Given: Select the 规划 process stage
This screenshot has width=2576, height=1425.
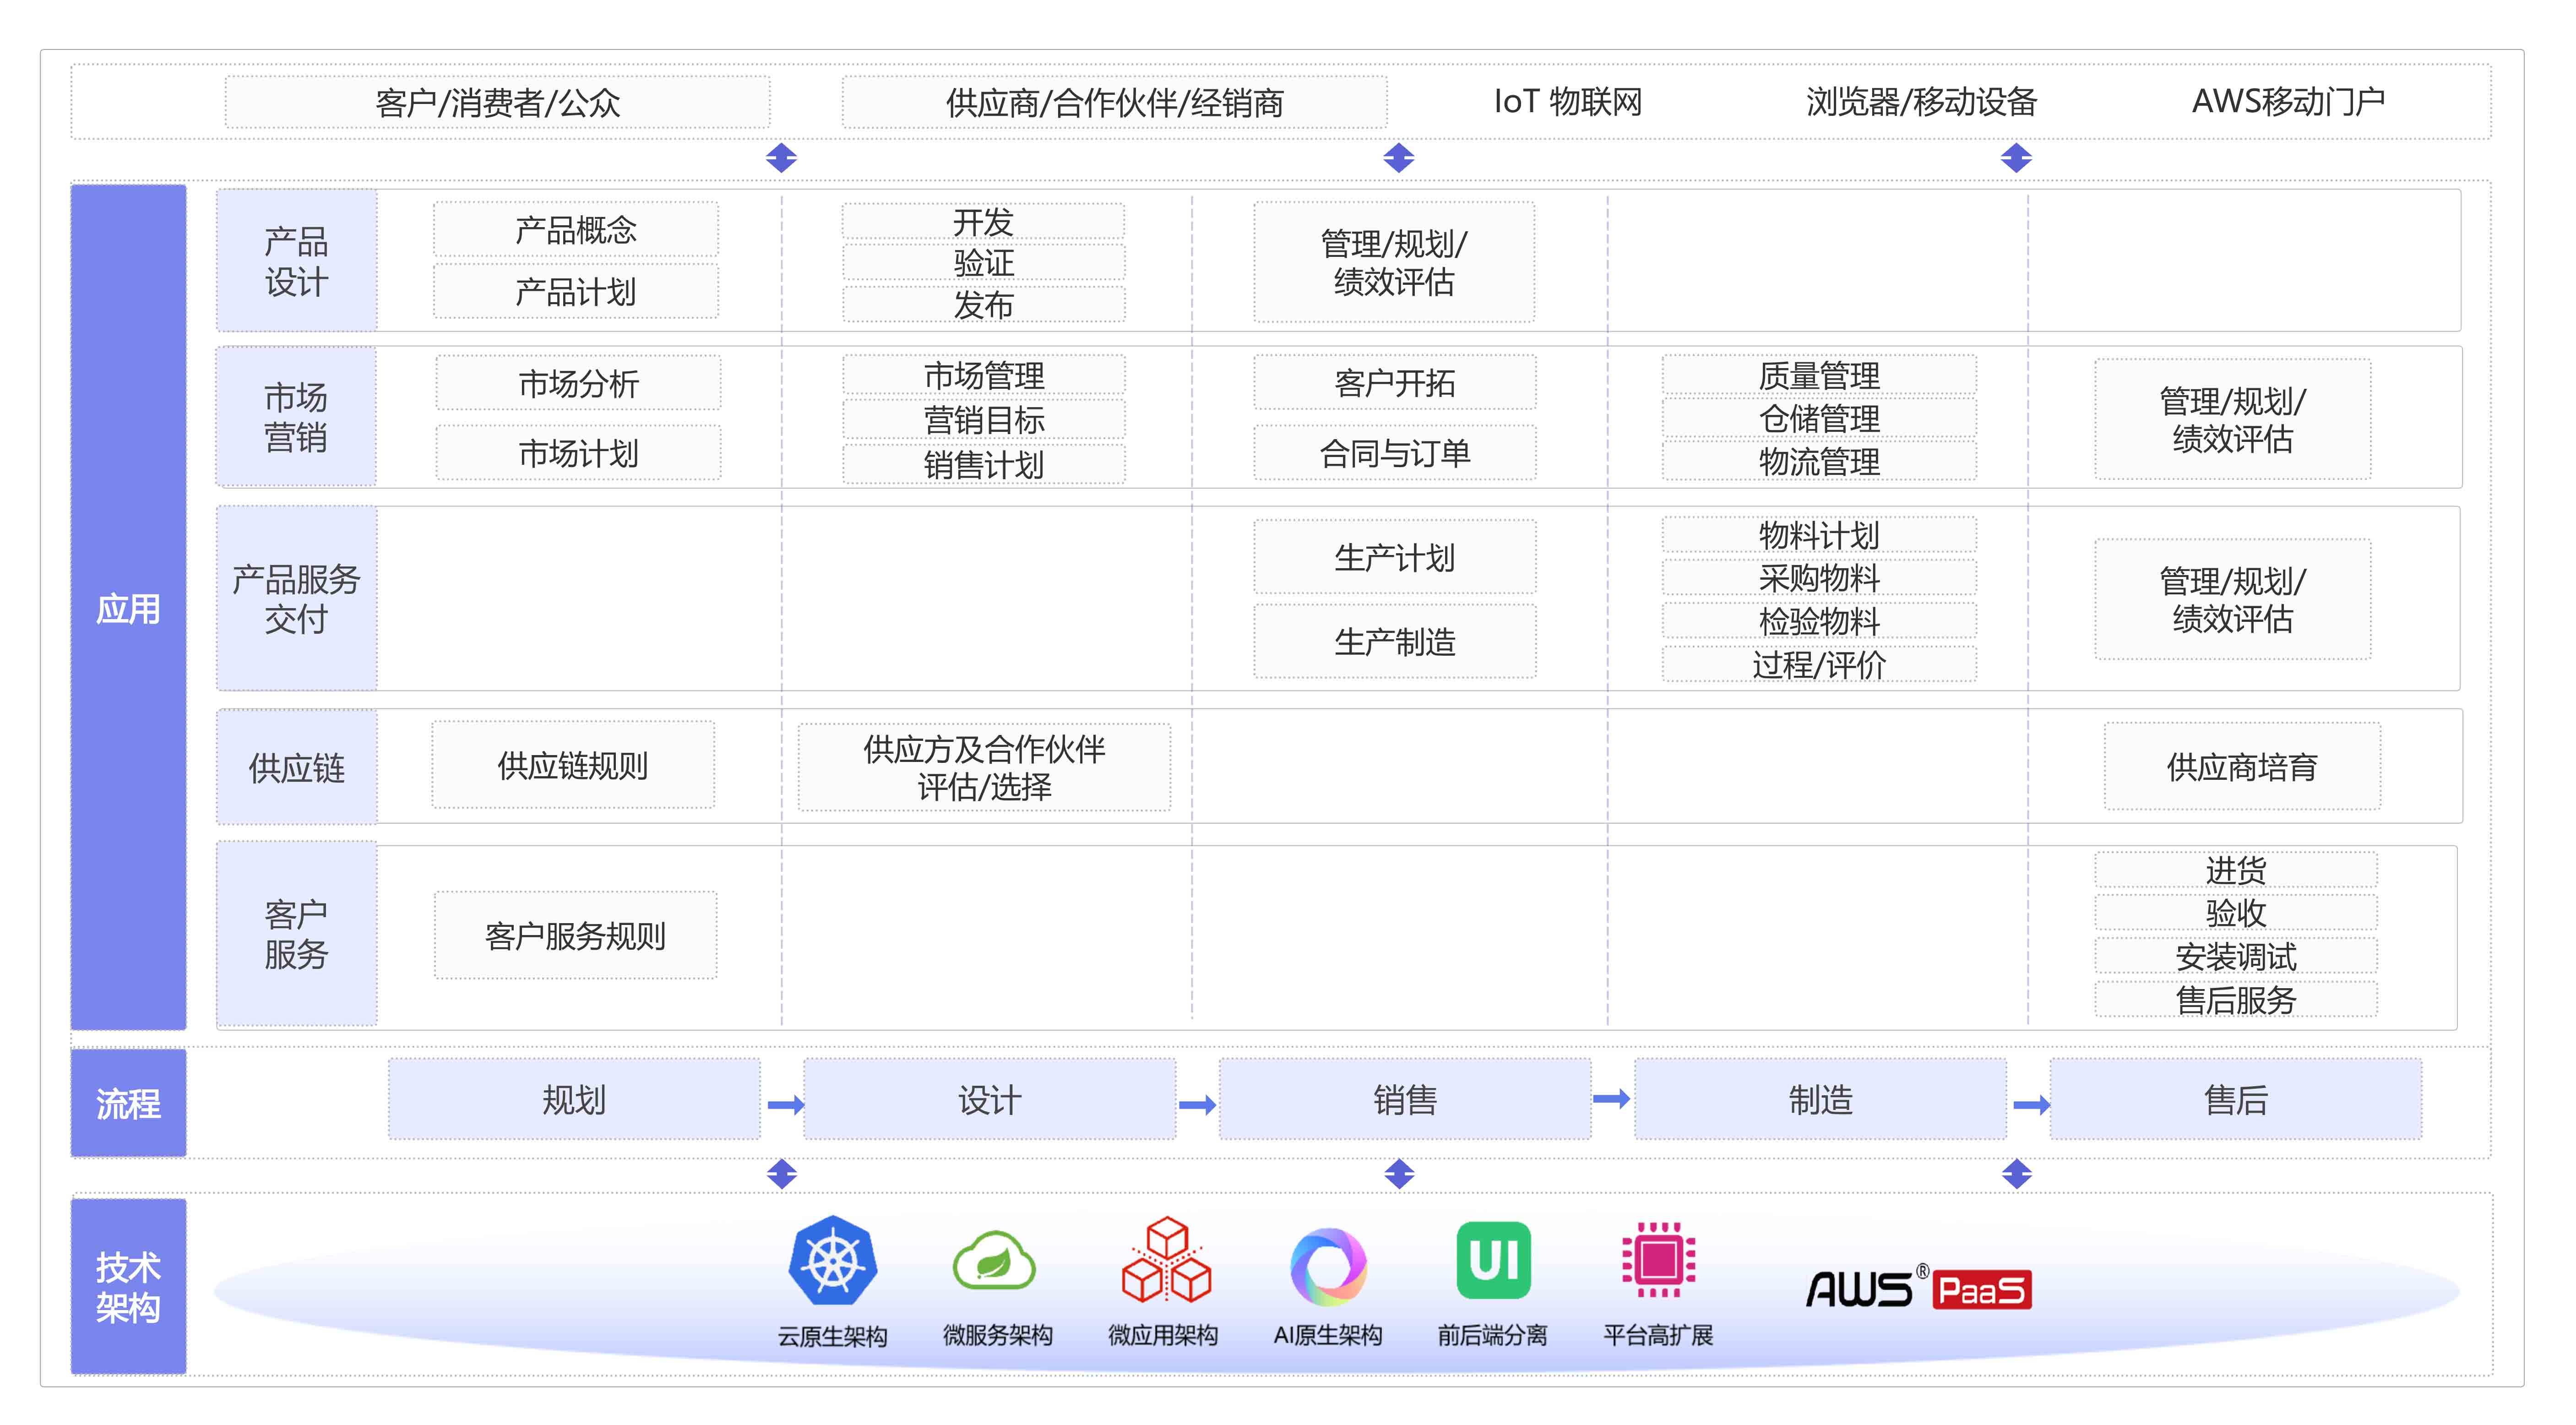Looking at the screenshot, I should coord(574,1100).
